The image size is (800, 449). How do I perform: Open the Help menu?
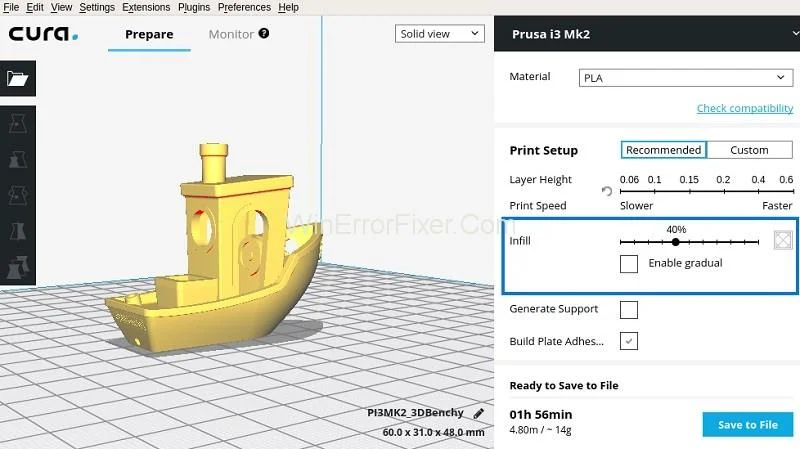[x=288, y=7]
